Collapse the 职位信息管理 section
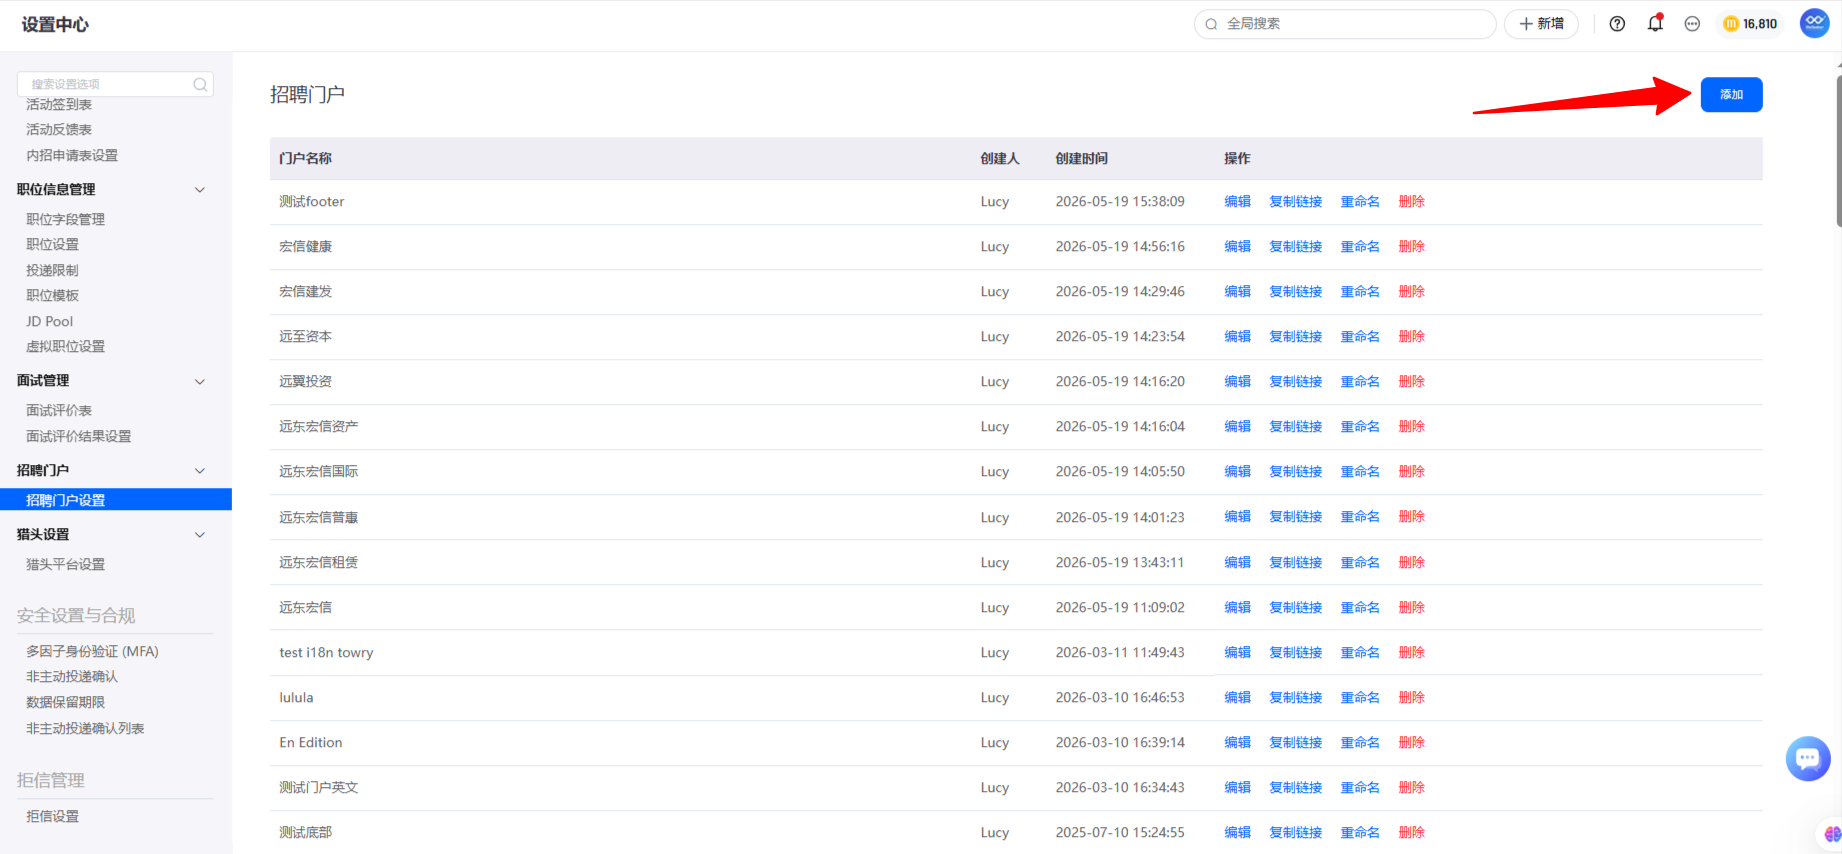 200,190
